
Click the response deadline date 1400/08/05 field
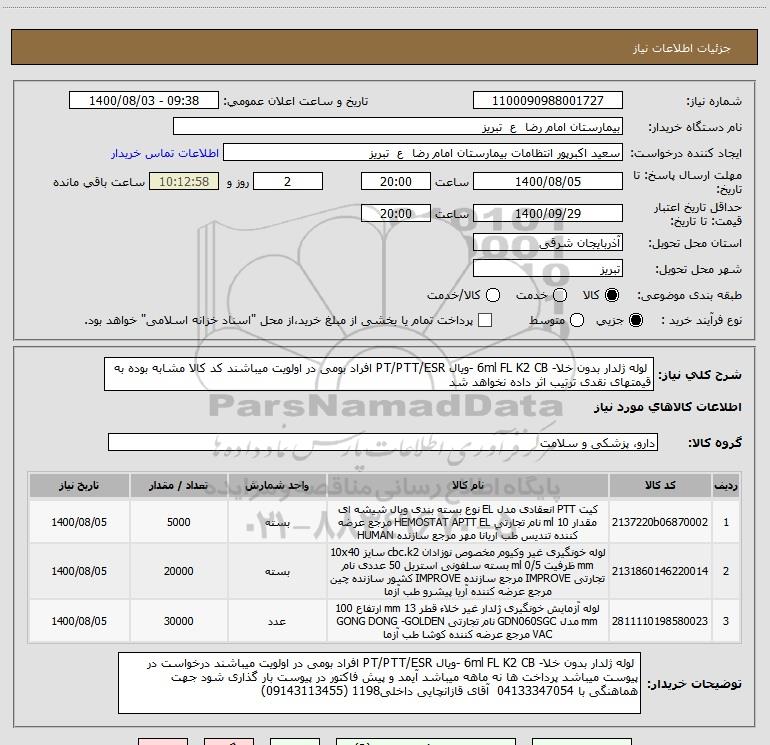pos(548,182)
